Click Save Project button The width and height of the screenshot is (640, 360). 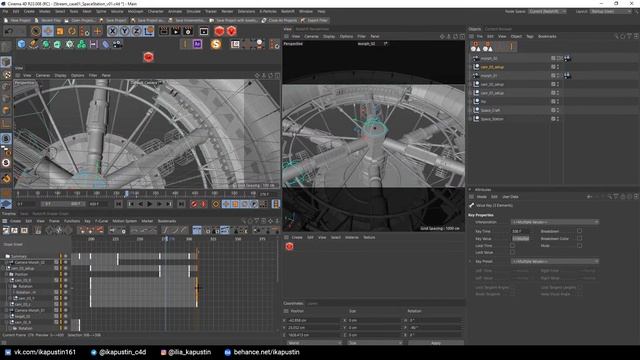click(x=113, y=20)
